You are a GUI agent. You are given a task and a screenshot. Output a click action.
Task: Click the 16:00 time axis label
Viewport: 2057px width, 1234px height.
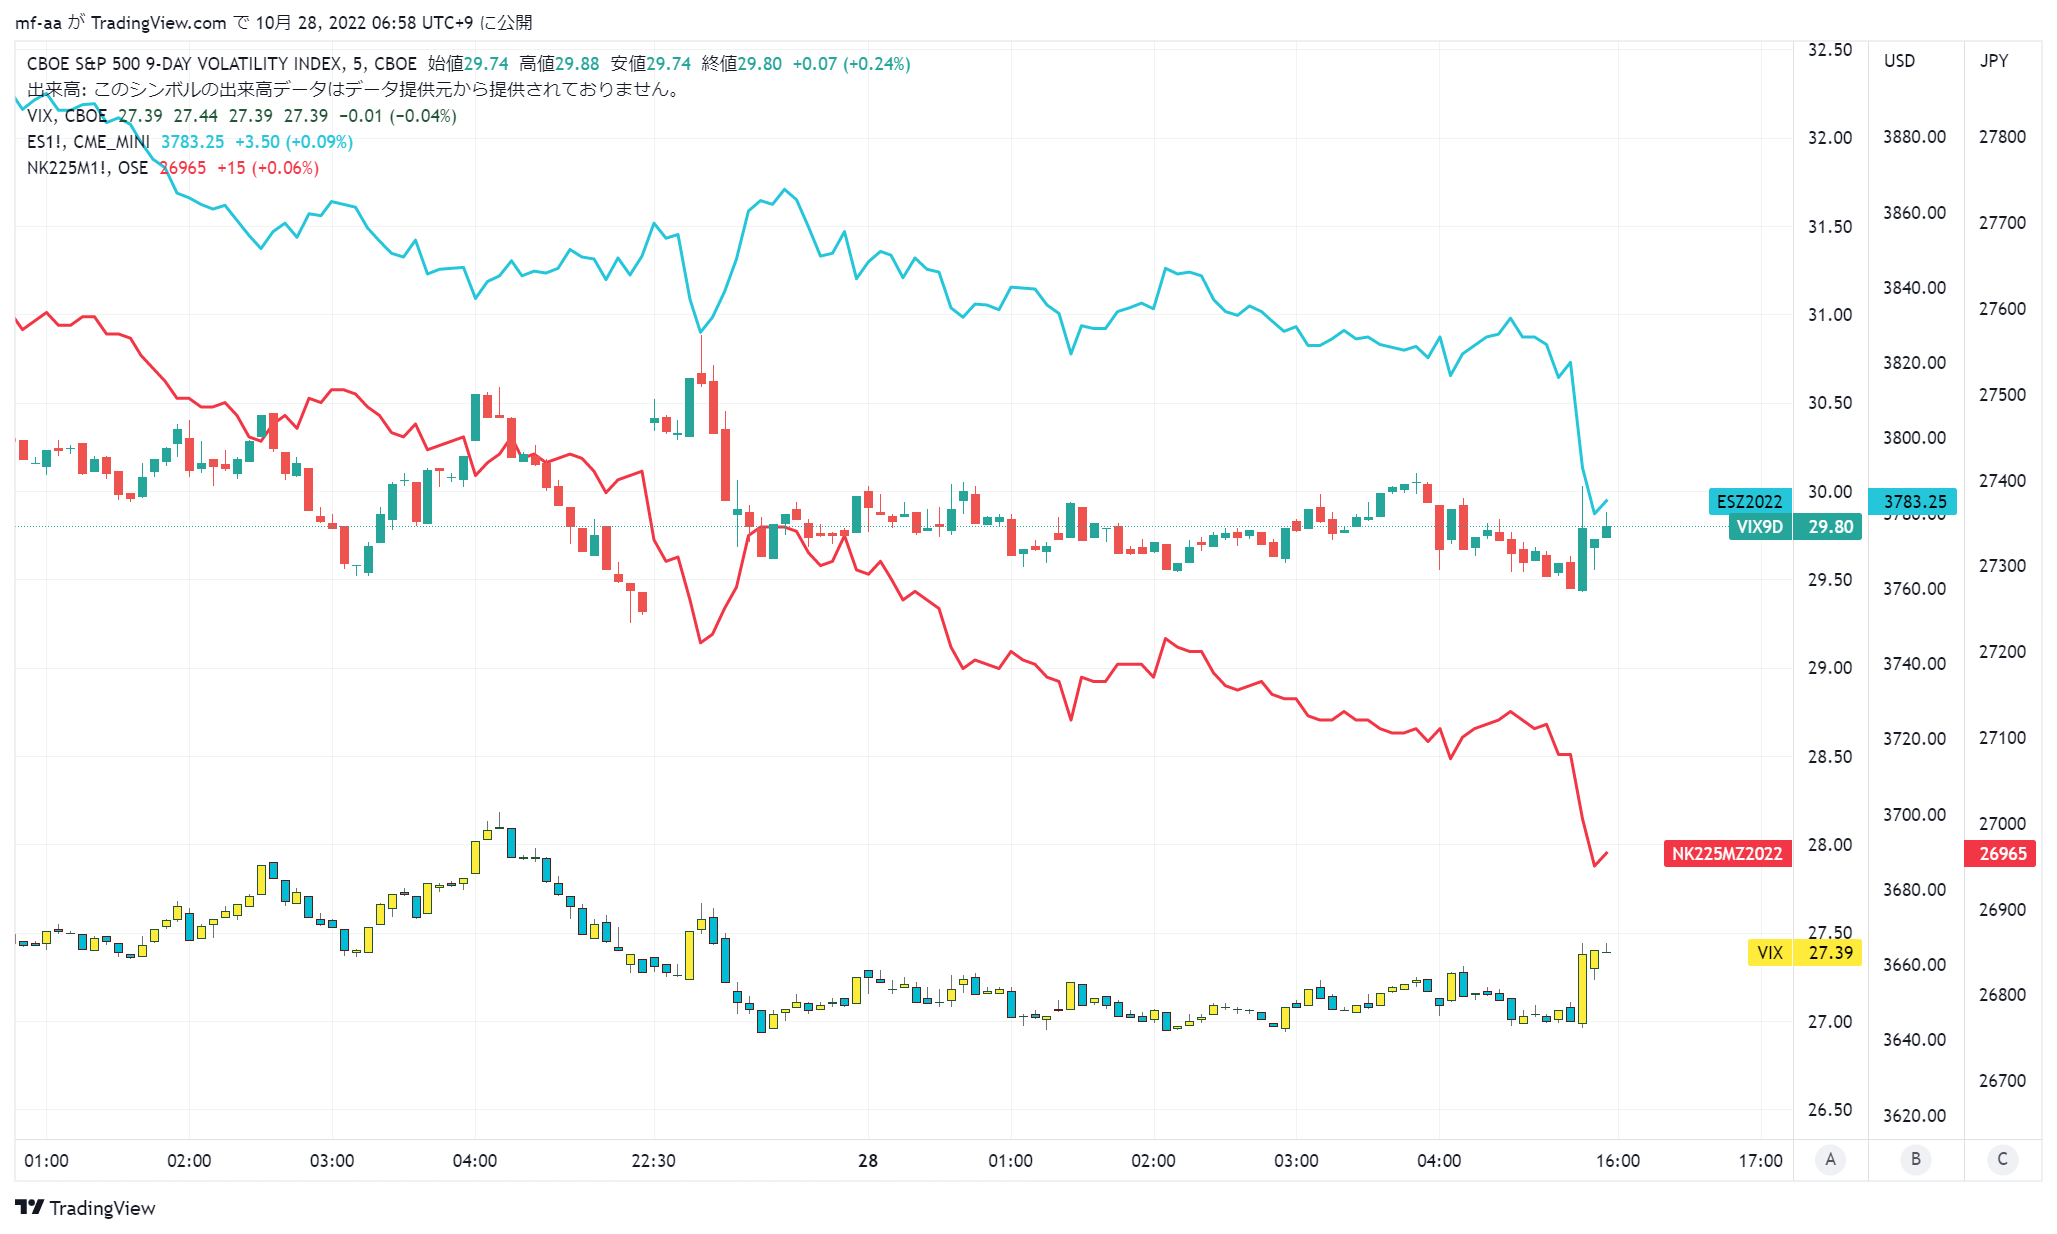1617,1161
